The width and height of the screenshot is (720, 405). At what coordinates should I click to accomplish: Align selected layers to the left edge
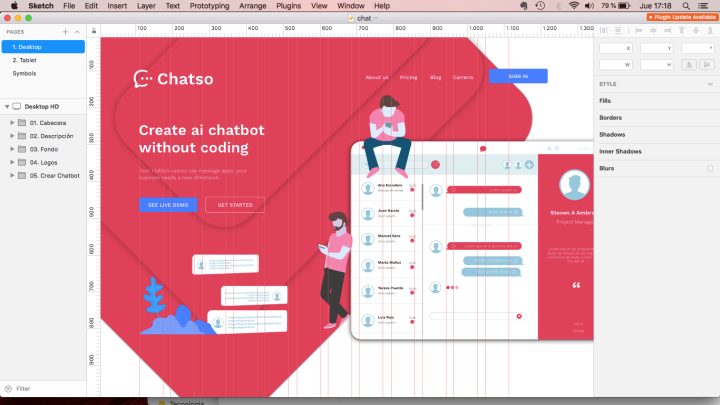click(x=639, y=30)
